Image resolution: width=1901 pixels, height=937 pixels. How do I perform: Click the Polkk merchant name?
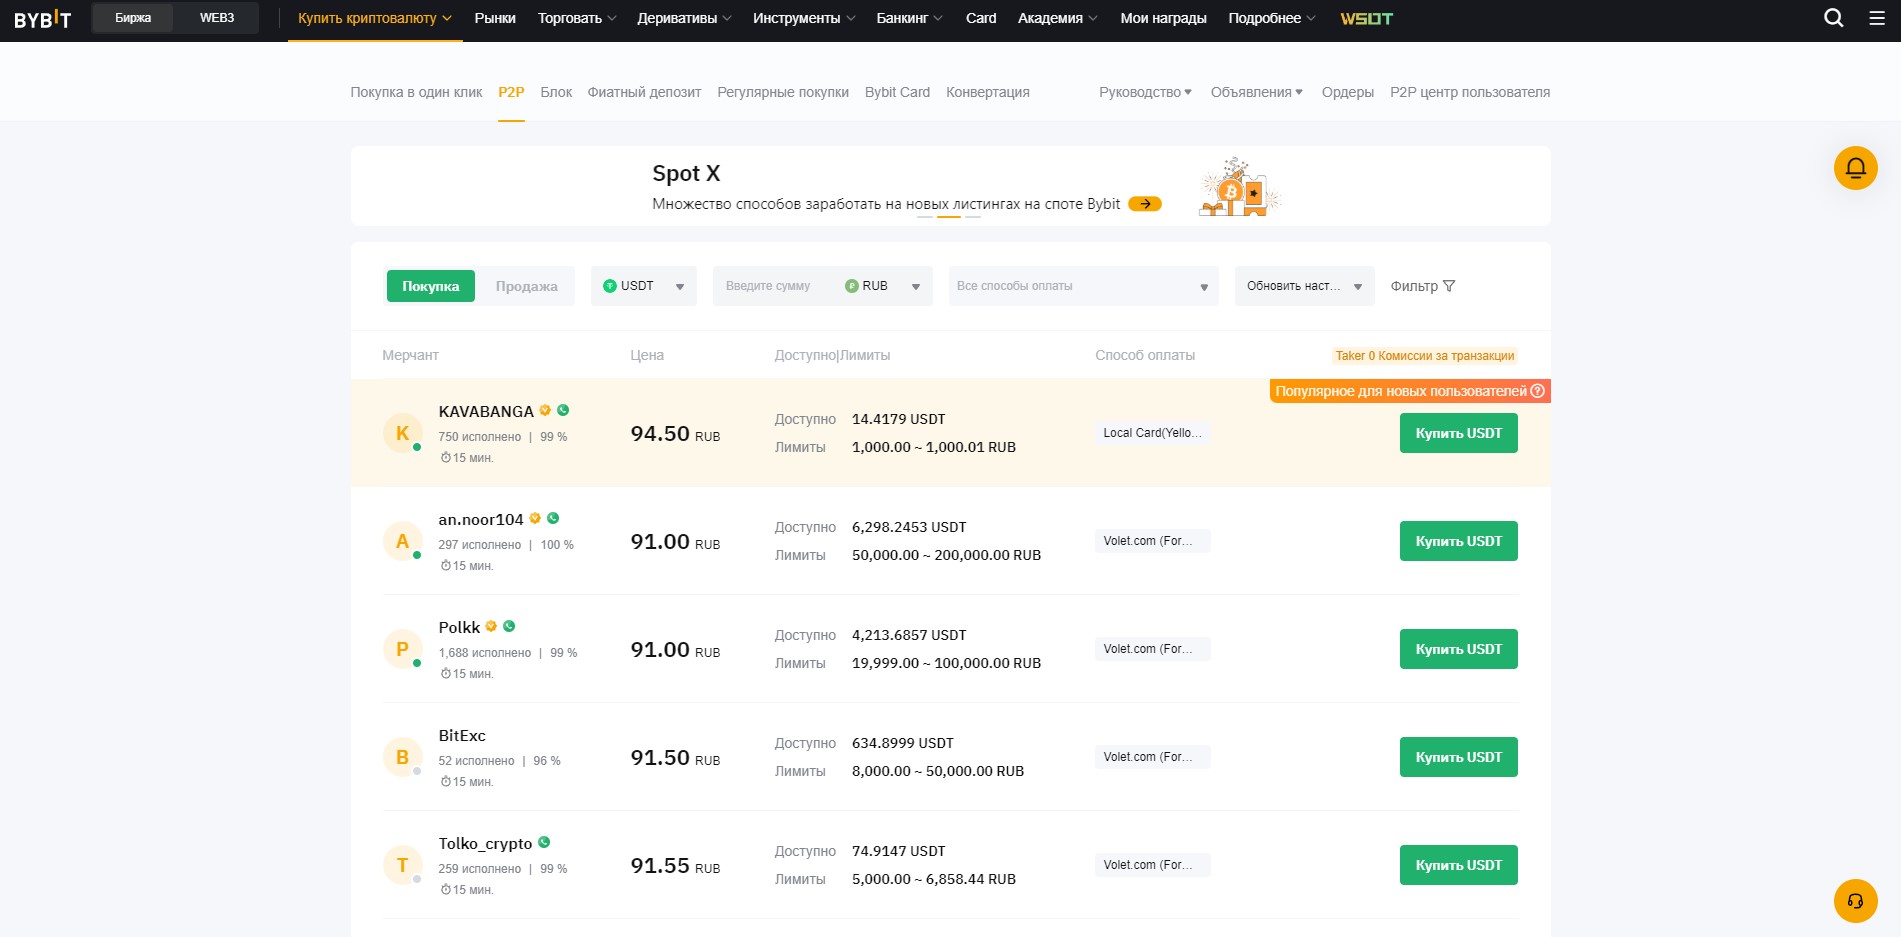[x=459, y=627]
